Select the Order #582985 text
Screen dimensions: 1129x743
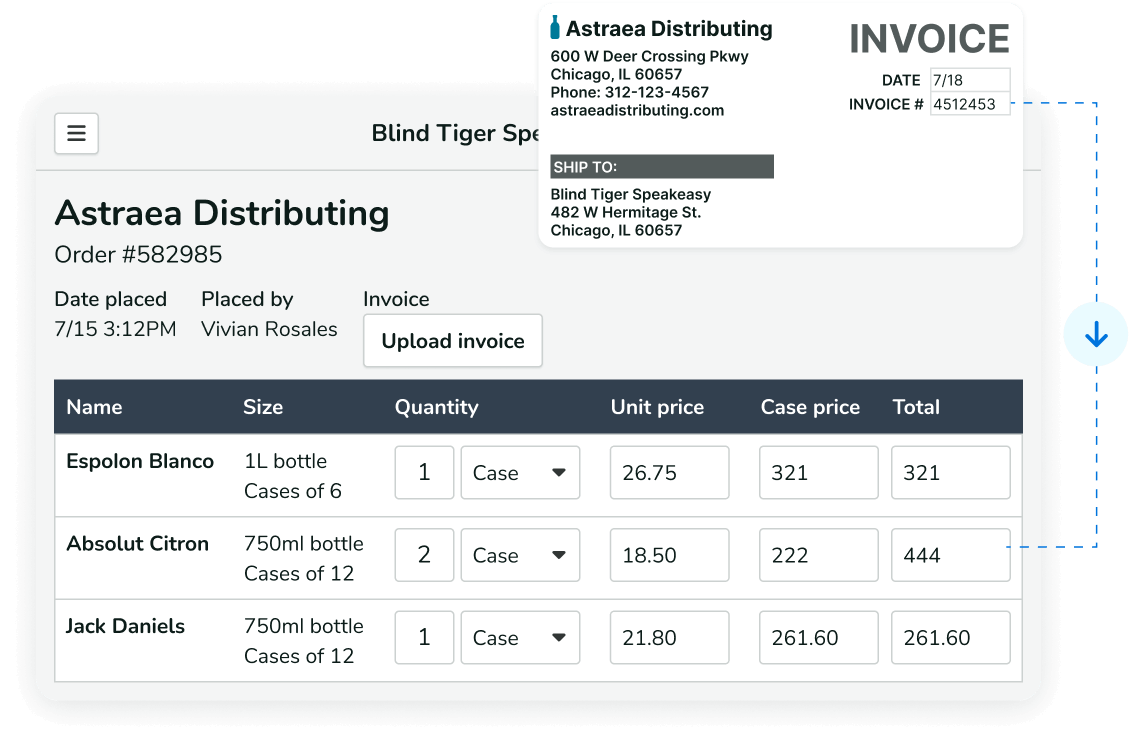(x=138, y=255)
